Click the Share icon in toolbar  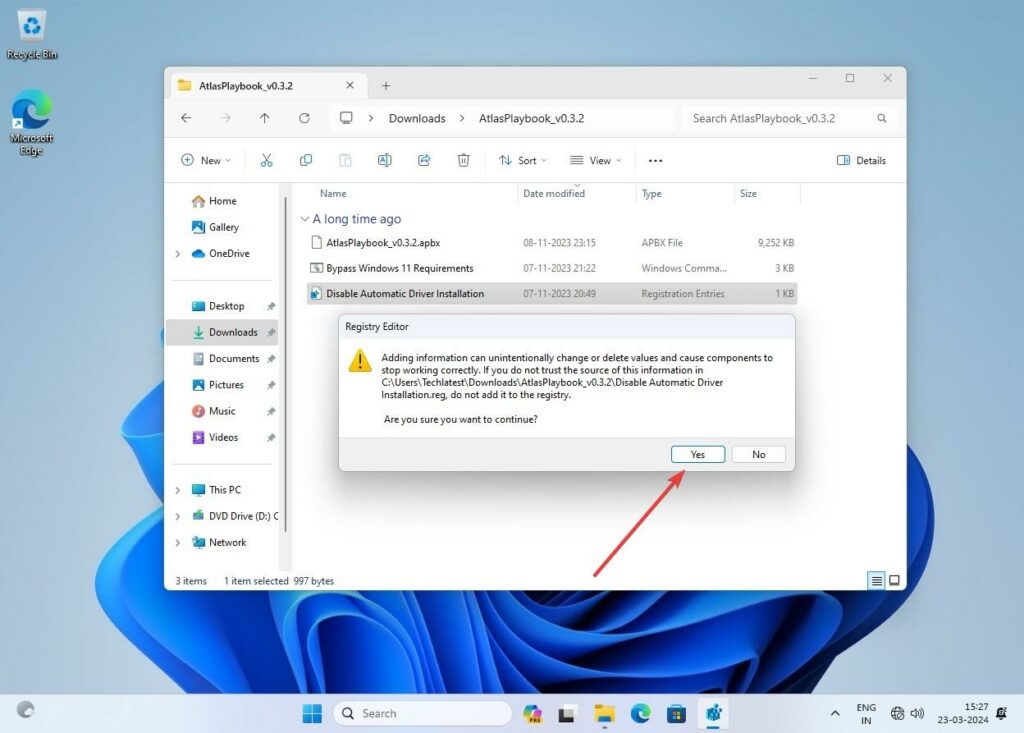(424, 160)
